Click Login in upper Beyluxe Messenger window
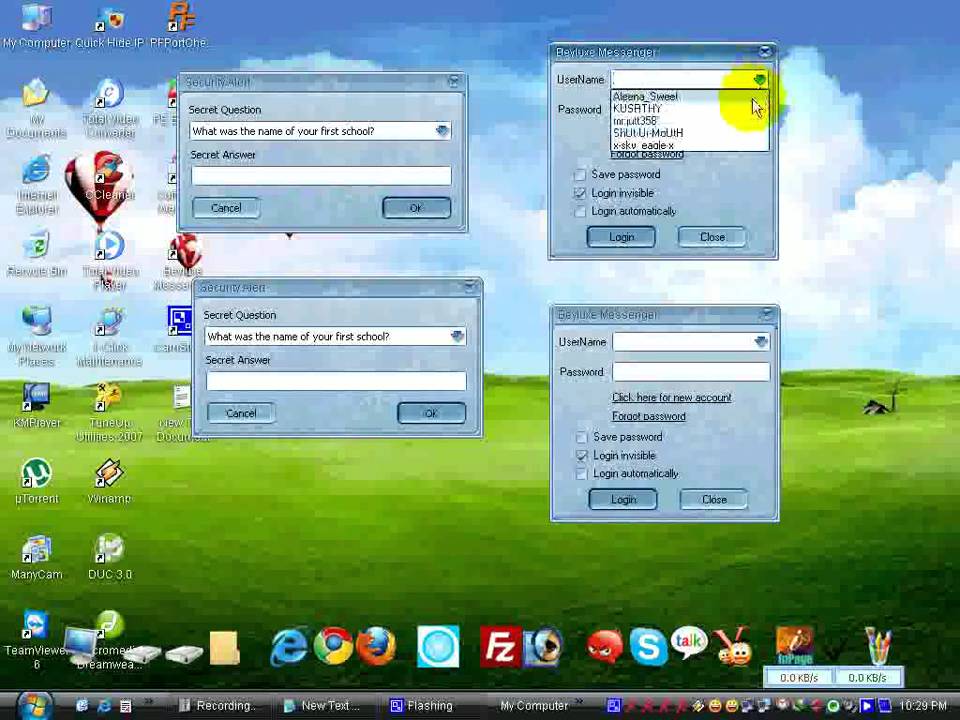960x720 pixels. (621, 237)
